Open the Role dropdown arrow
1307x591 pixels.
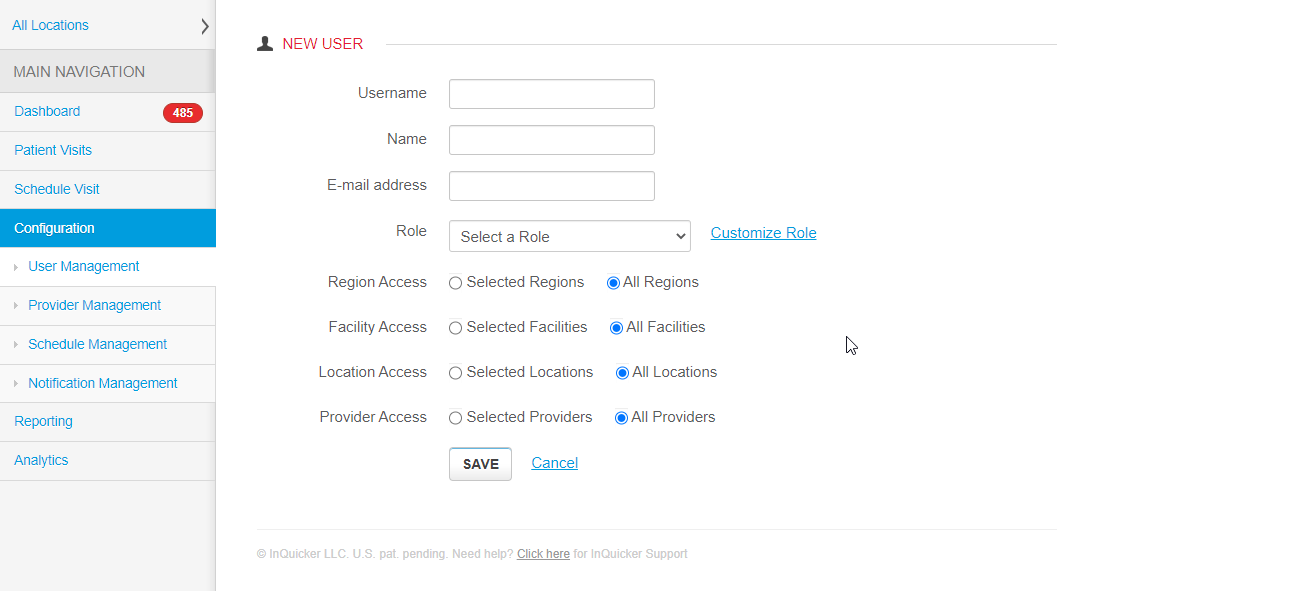click(x=677, y=236)
